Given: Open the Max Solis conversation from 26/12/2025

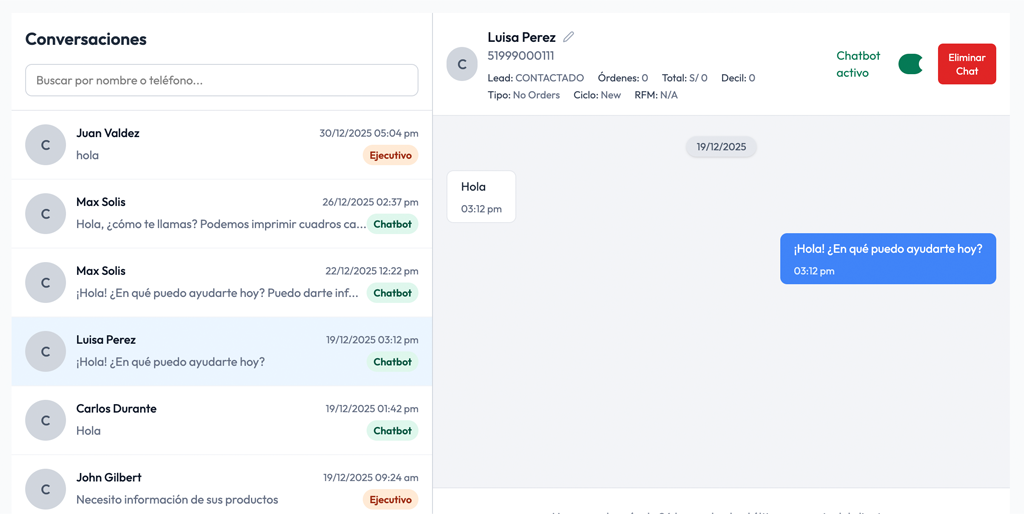Looking at the screenshot, I should pyautogui.click(x=220, y=213).
